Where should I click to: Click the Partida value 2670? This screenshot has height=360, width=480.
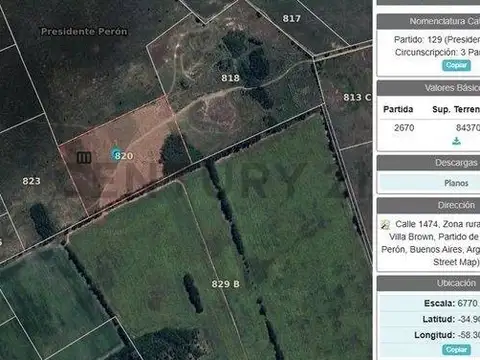[x=404, y=128]
